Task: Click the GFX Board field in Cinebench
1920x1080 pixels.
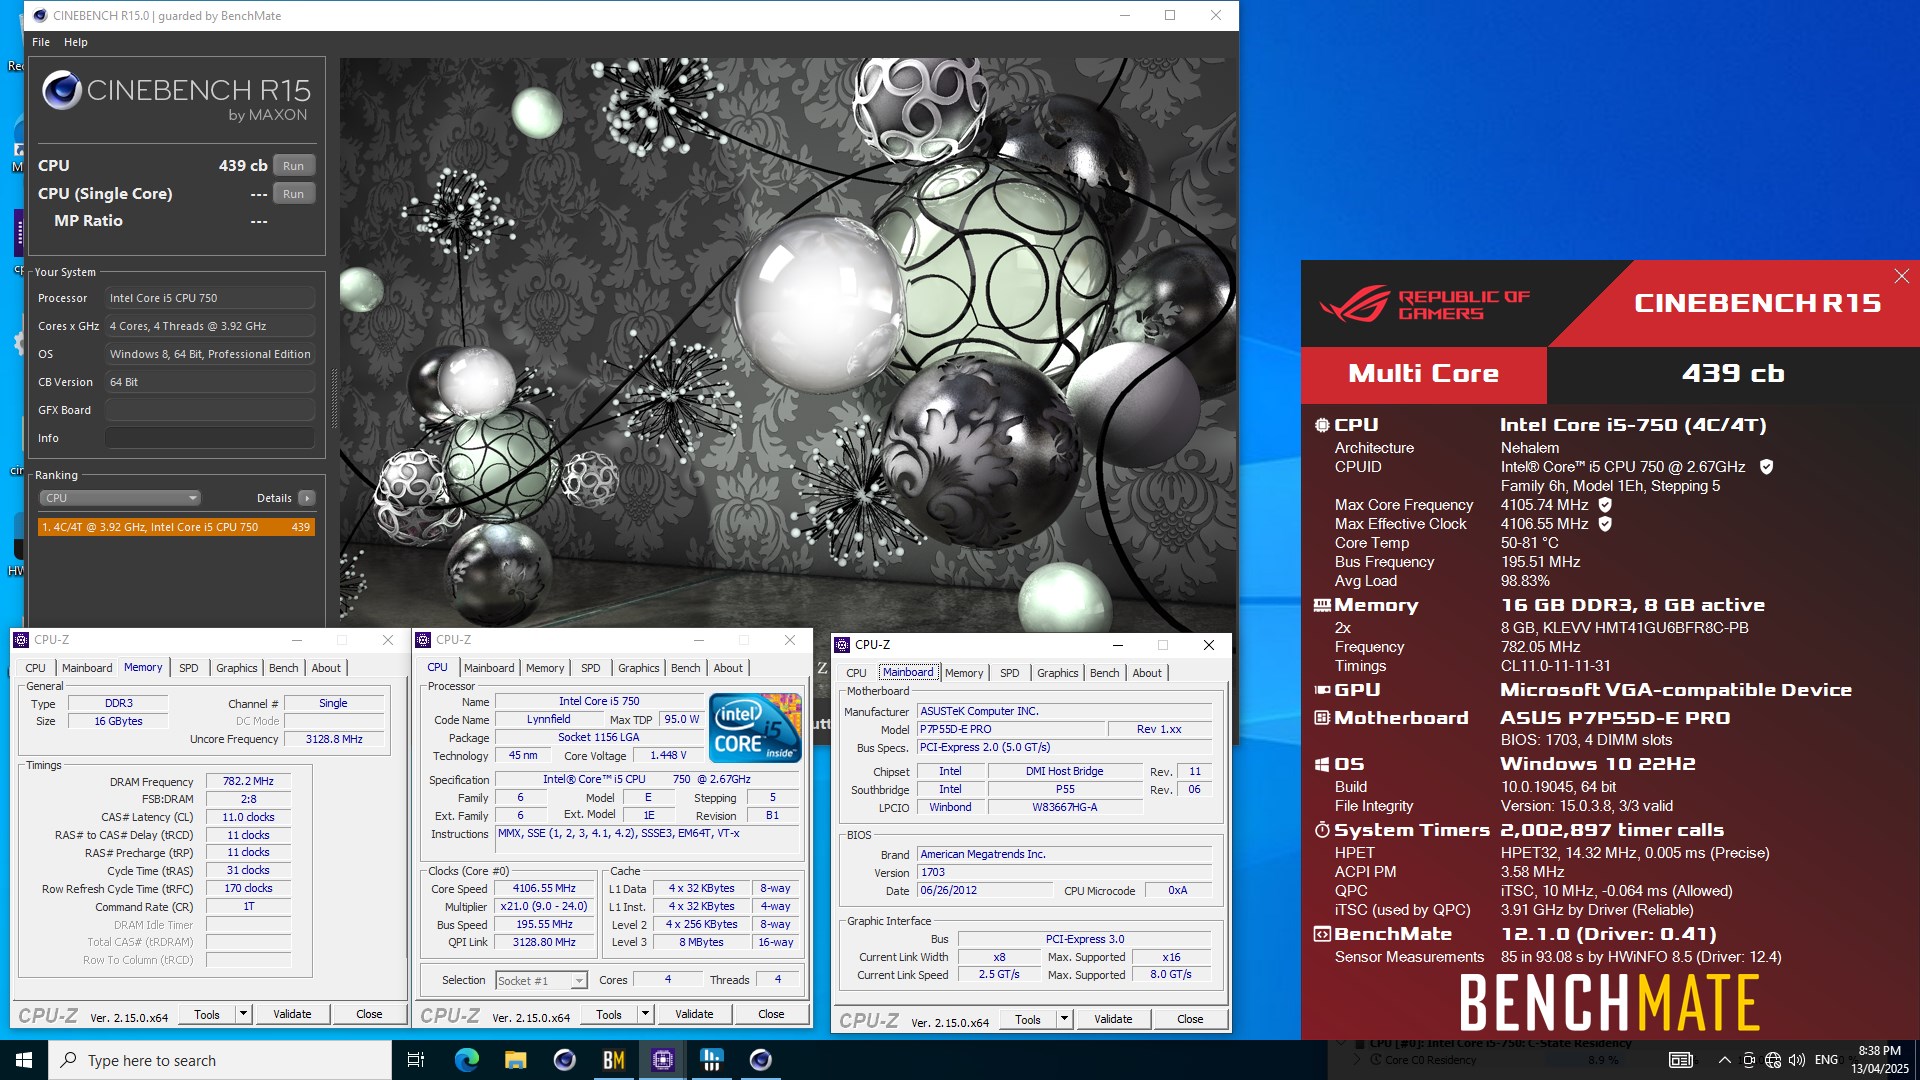Action: pyautogui.click(x=210, y=410)
